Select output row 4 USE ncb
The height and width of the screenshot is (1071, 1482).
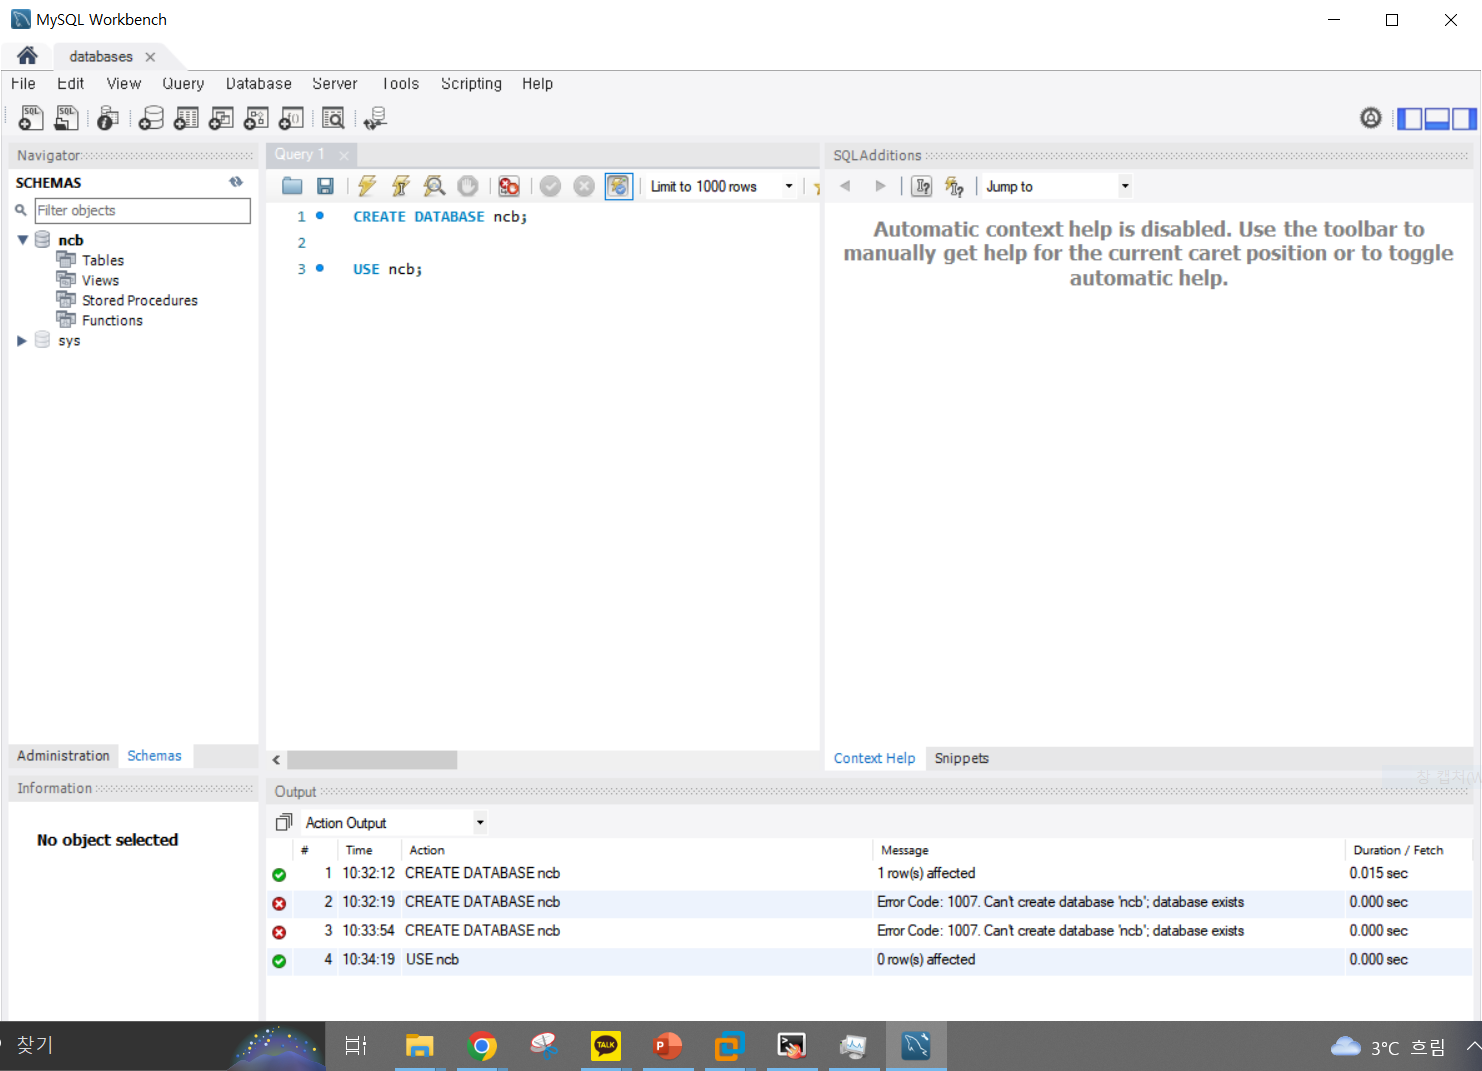870,960
